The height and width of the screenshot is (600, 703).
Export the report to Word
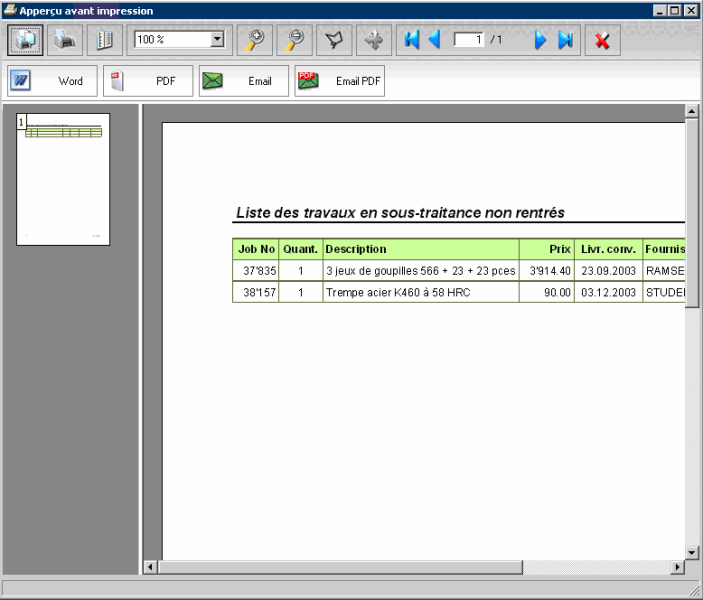(52, 81)
